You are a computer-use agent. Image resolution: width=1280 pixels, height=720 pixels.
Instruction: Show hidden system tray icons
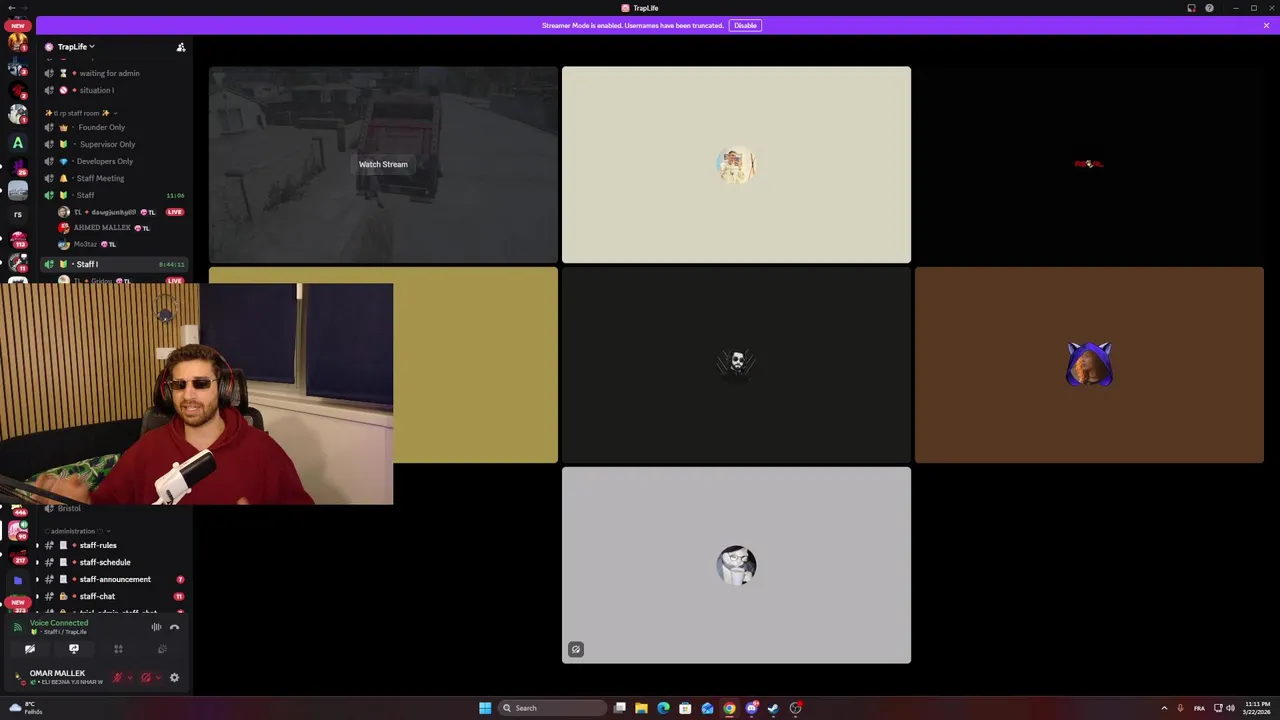[1163, 708]
